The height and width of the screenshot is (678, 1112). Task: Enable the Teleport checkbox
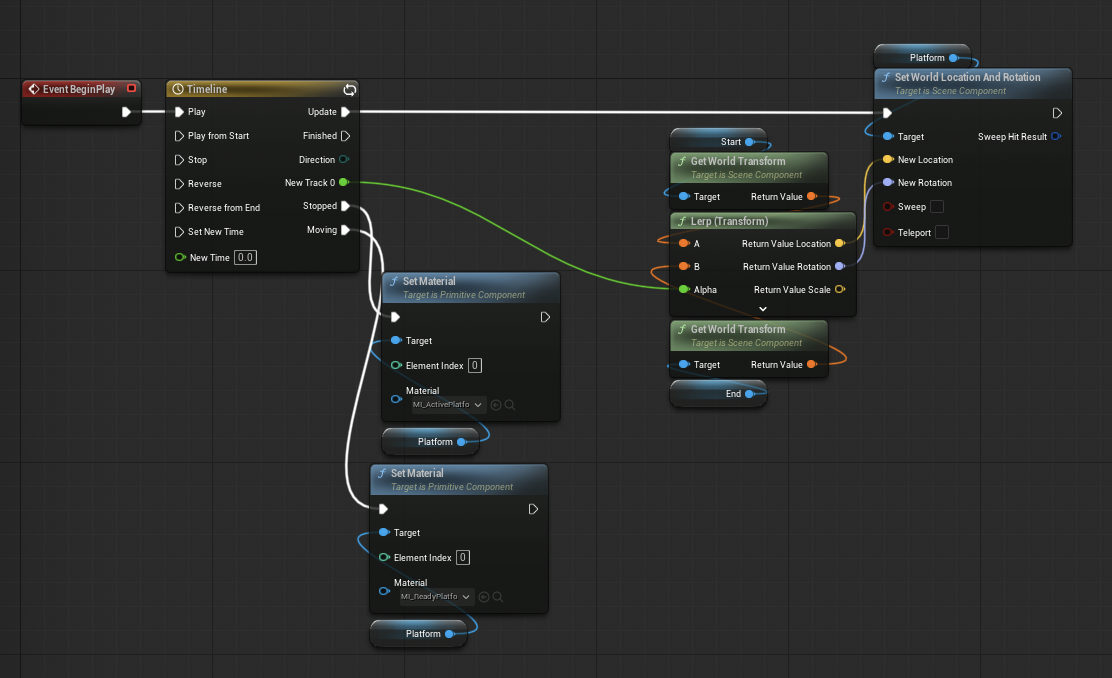click(942, 232)
